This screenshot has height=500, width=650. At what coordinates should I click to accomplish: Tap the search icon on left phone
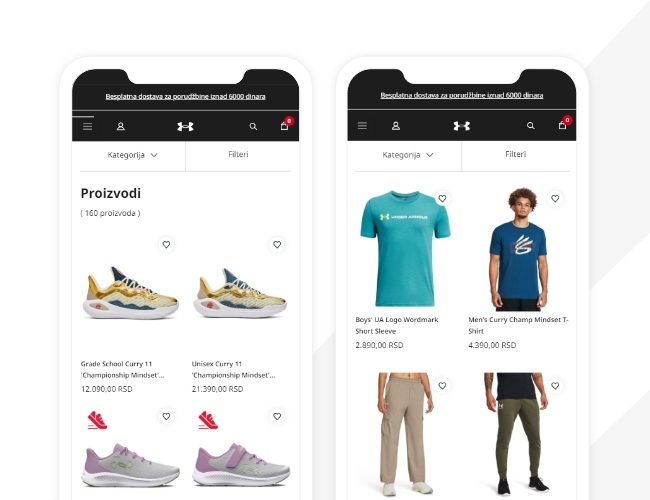(x=253, y=126)
